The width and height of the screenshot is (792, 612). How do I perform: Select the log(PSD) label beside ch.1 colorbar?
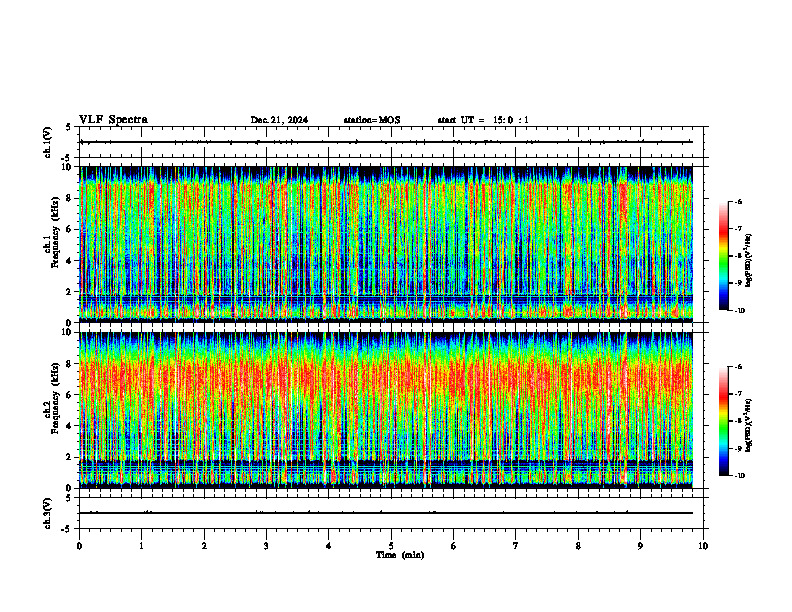[x=749, y=261]
